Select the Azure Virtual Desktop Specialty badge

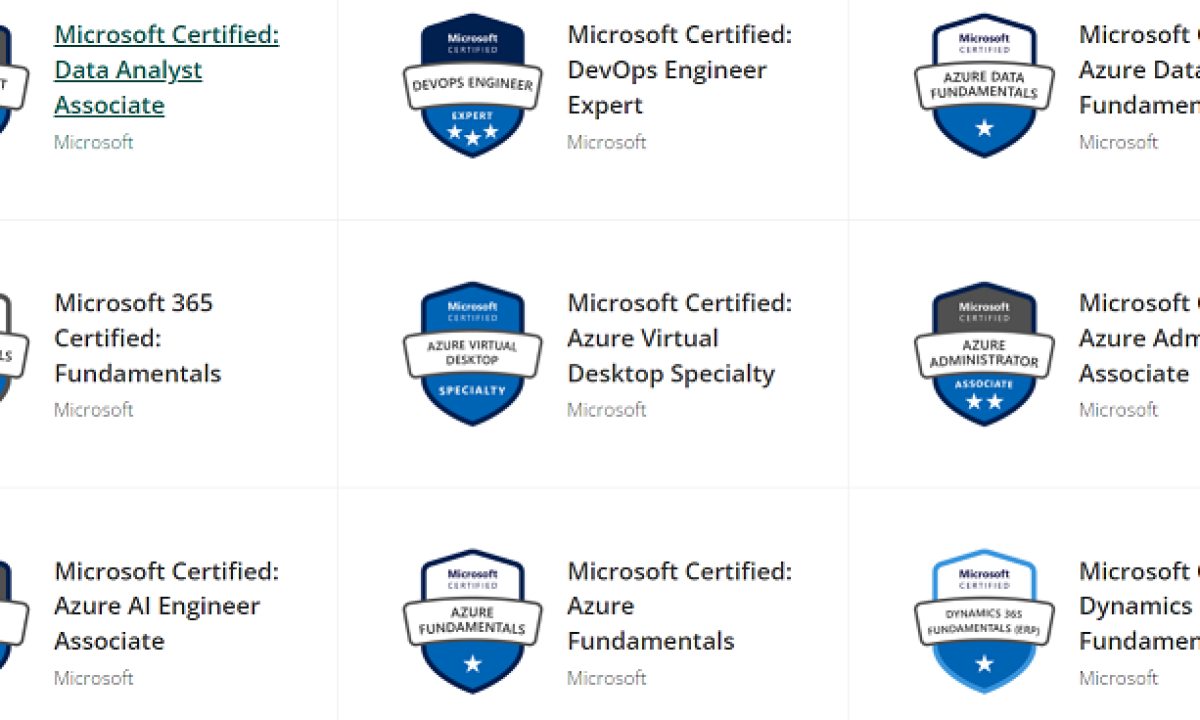coord(472,354)
